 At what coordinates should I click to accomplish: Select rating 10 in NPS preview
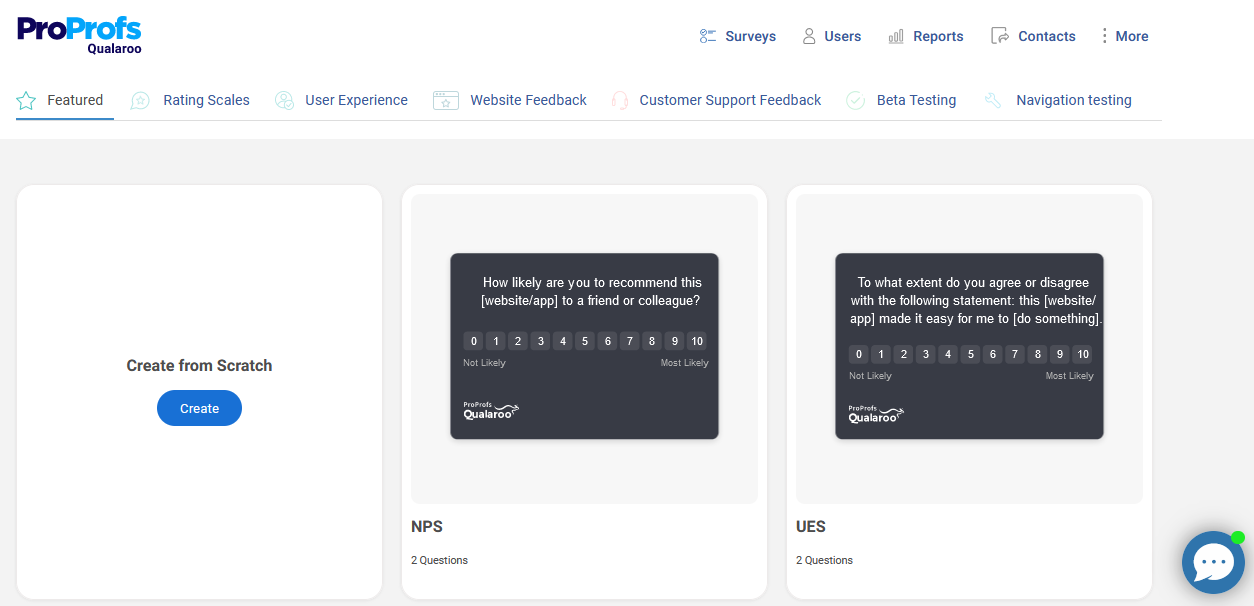tap(696, 341)
